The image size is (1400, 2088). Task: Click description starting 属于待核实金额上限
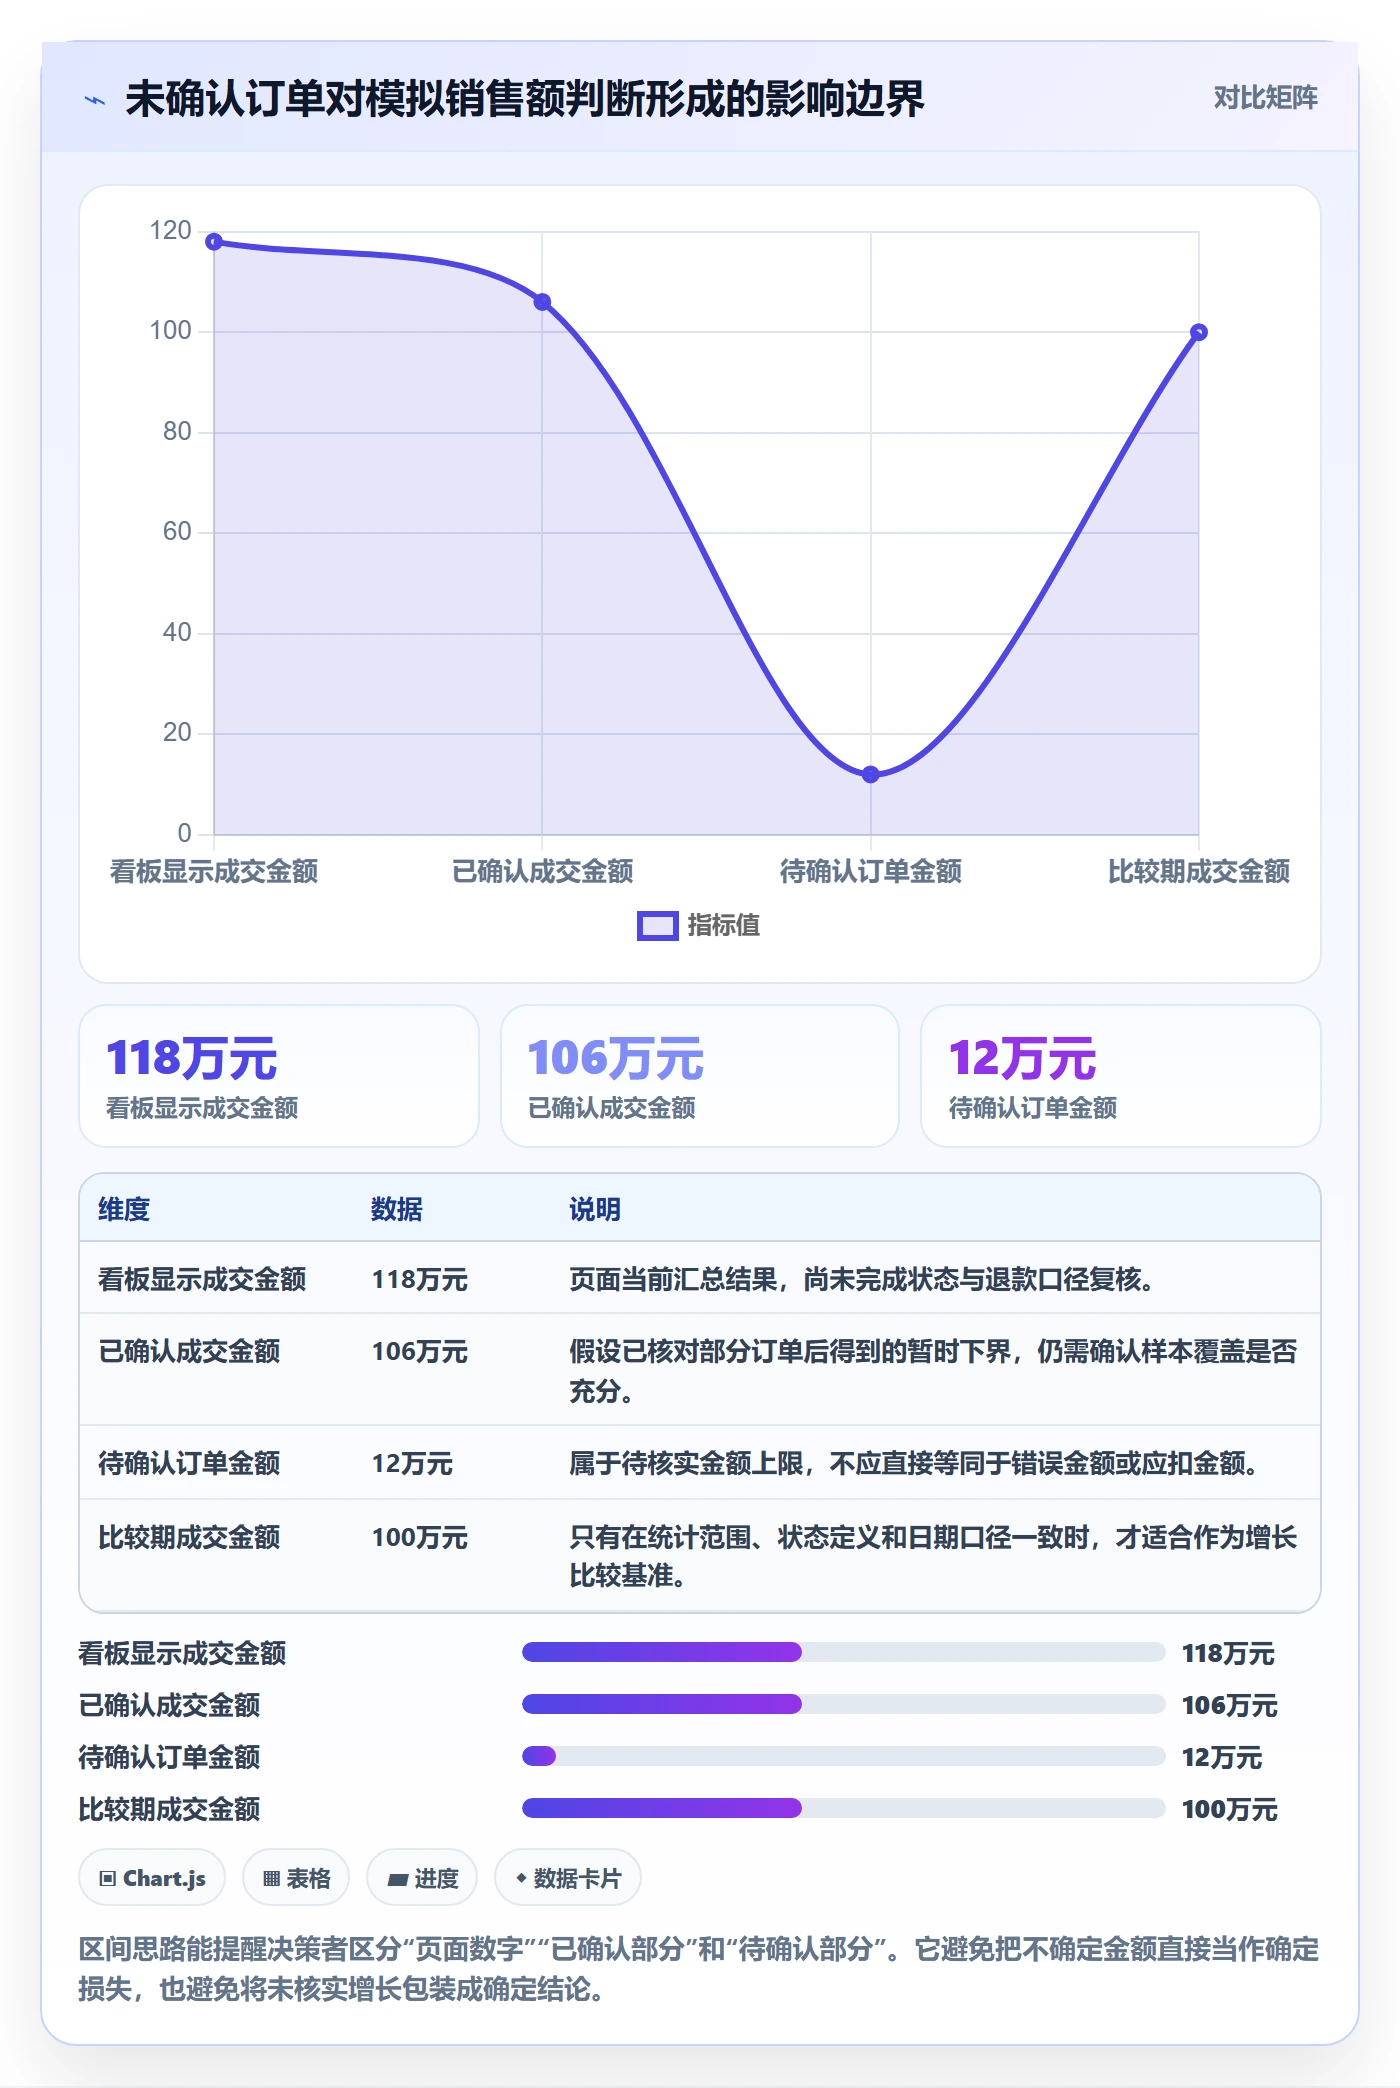point(914,1464)
